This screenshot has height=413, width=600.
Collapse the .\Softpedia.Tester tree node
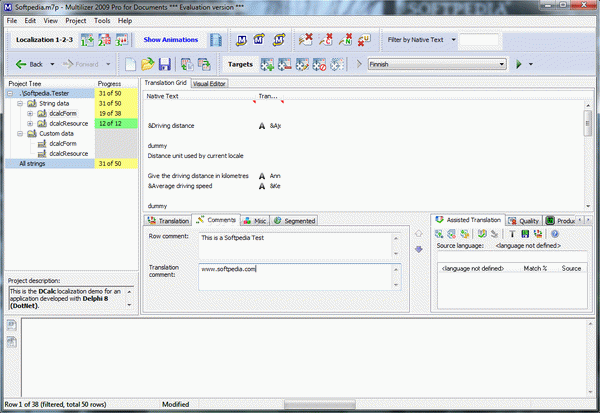[x=10, y=93]
